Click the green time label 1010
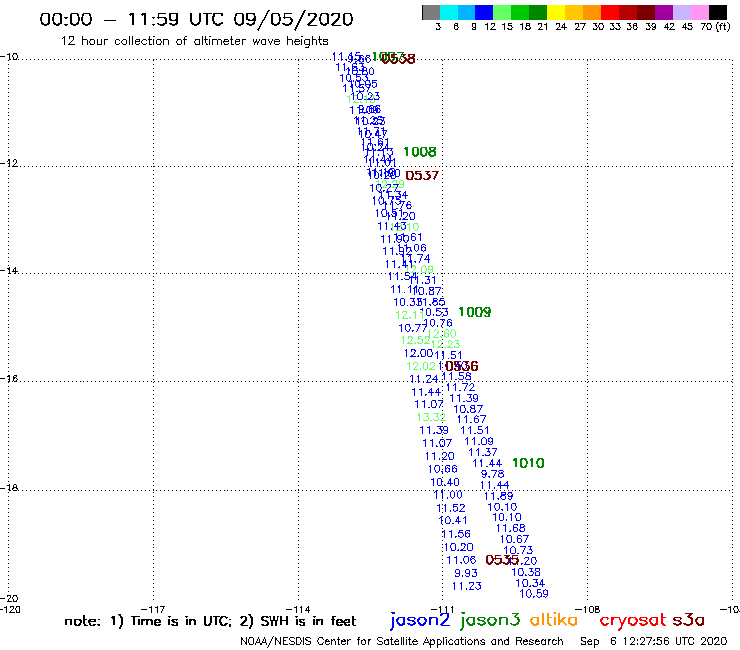740x650 pixels. pos(528,463)
